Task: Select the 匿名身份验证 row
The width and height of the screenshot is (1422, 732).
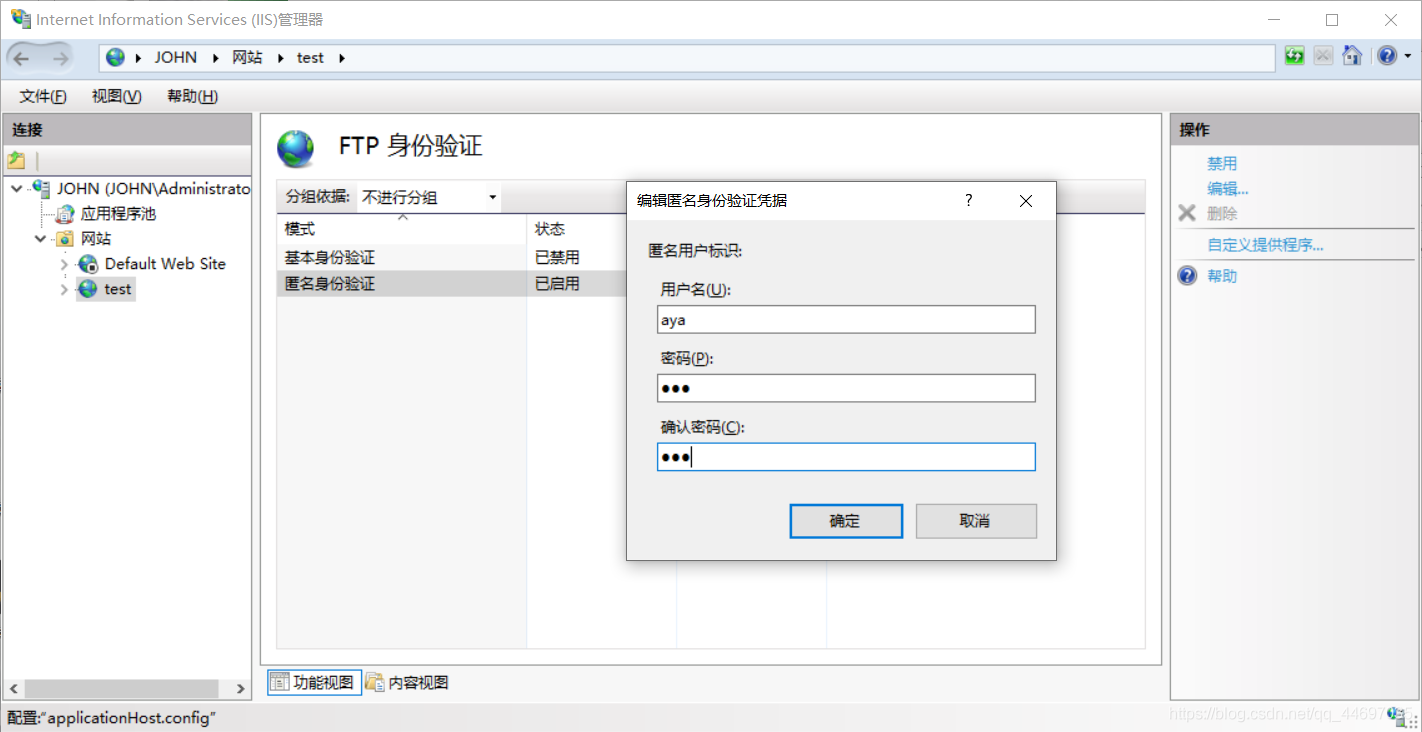Action: [450, 283]
